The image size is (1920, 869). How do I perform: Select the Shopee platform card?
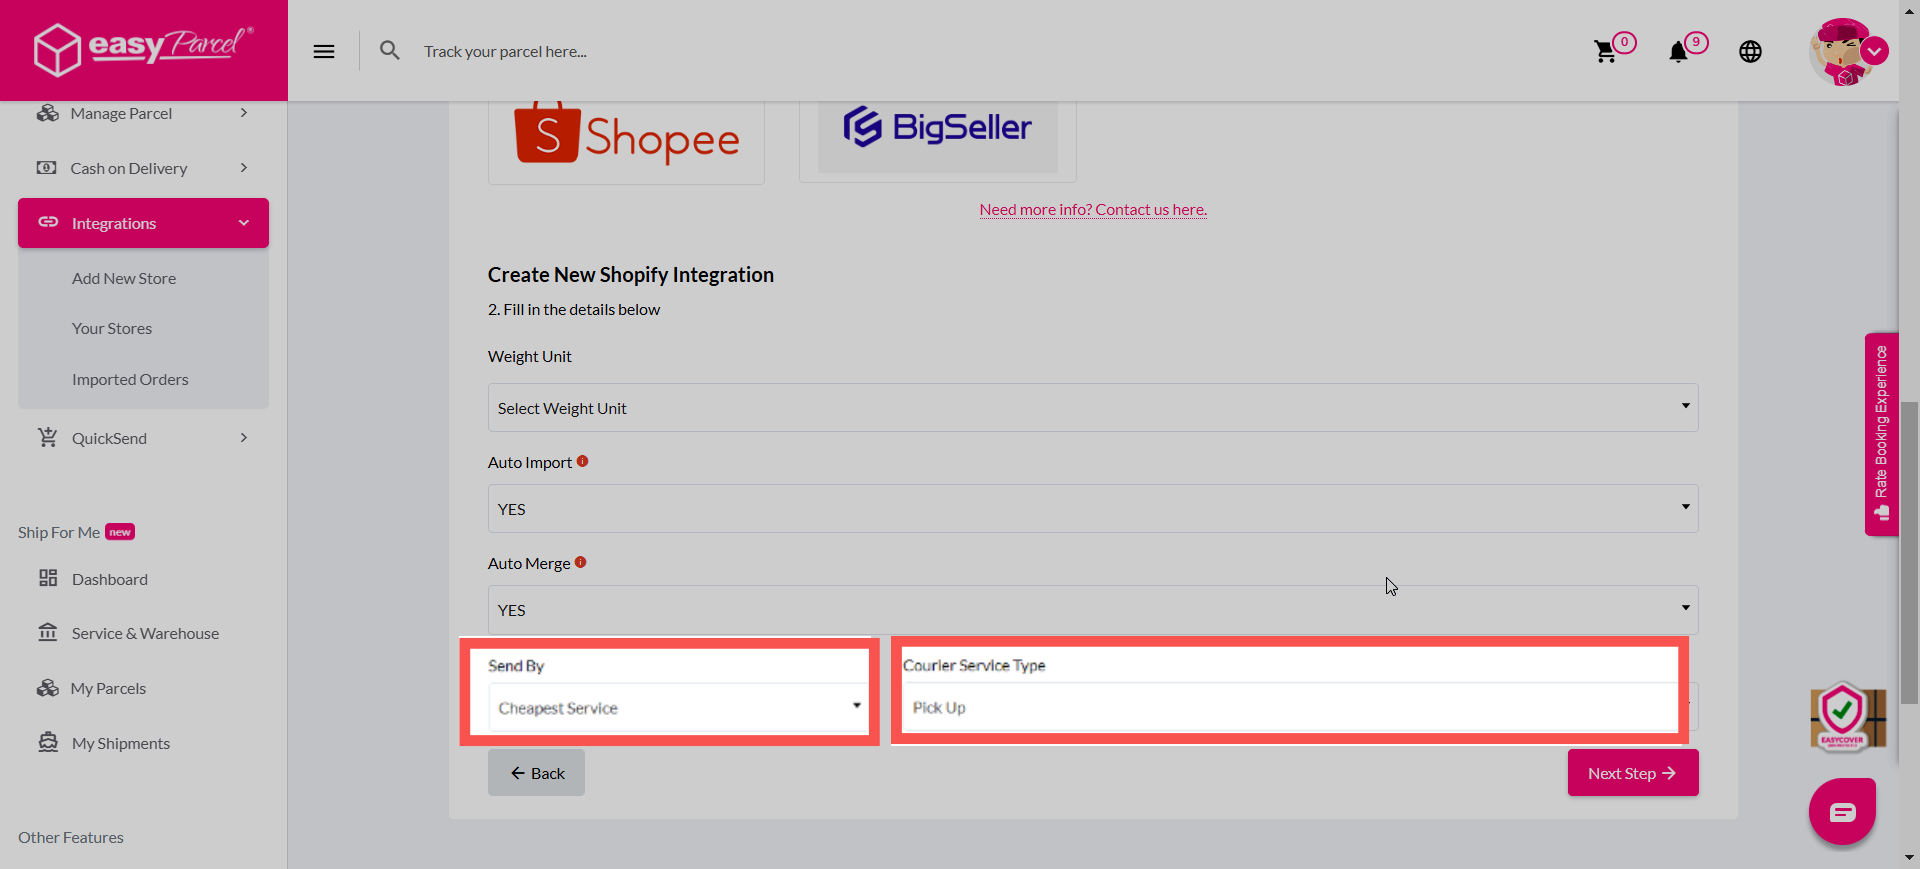point(626,141)
